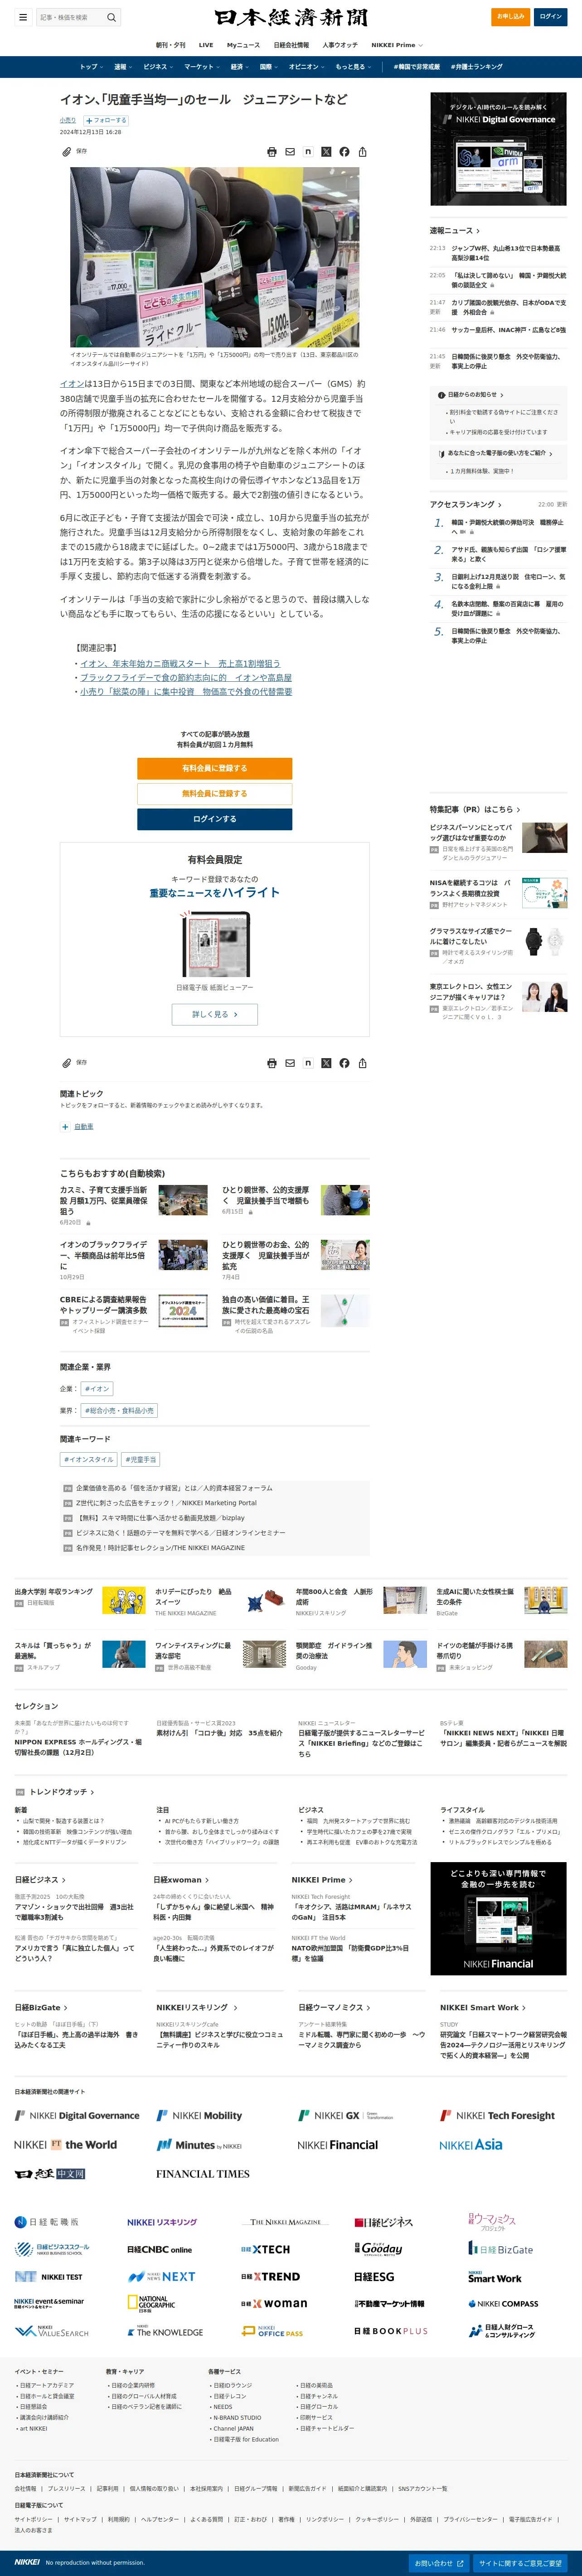582x2576 pixels.
Task: Open the Myニュース menu item
Action: click(243, 45)
